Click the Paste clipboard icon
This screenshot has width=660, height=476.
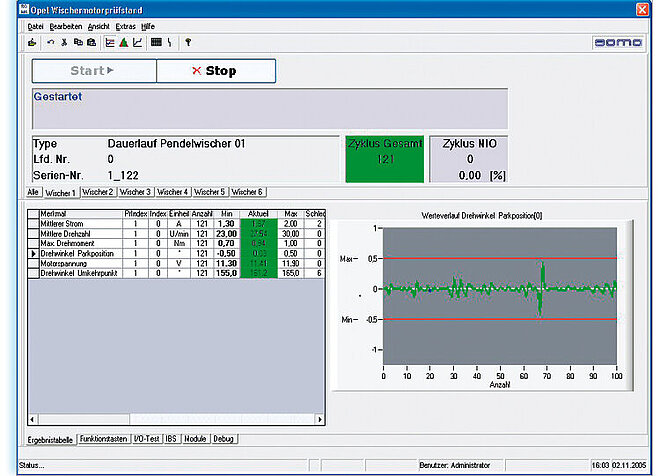click(91, 43)
